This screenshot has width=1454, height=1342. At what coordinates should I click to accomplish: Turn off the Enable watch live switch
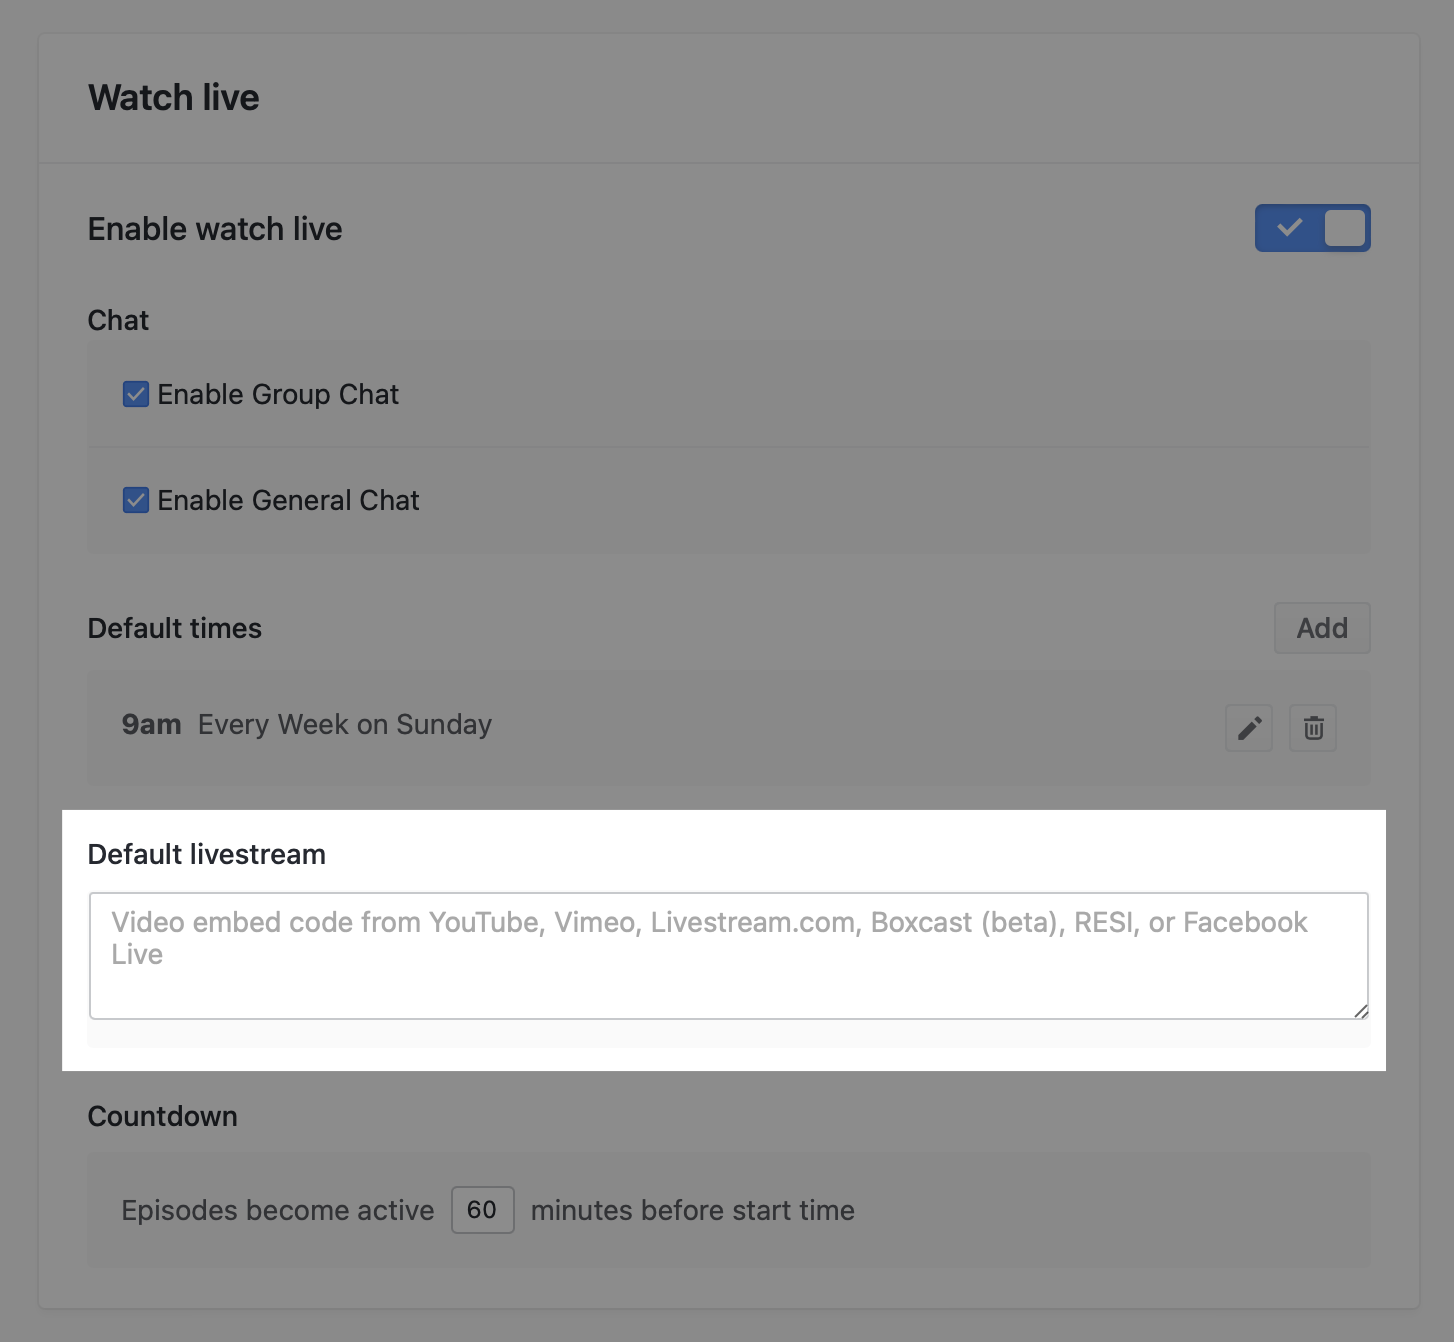[1312, 228]
